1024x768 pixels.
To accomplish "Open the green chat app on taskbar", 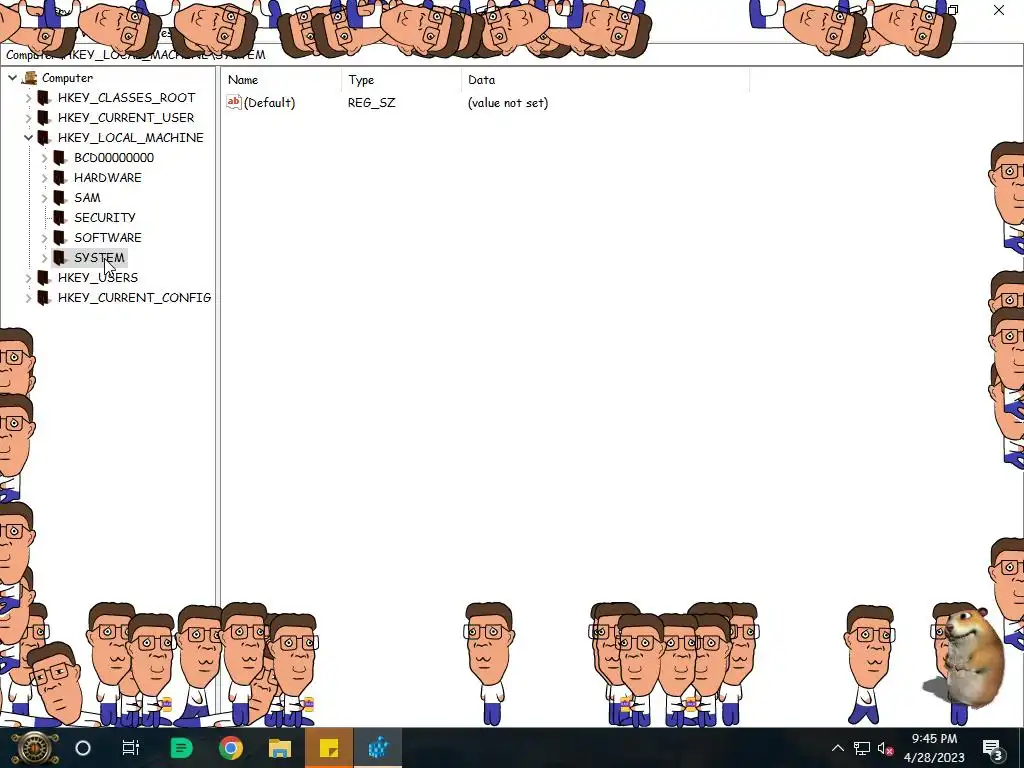I will [181, 748].
